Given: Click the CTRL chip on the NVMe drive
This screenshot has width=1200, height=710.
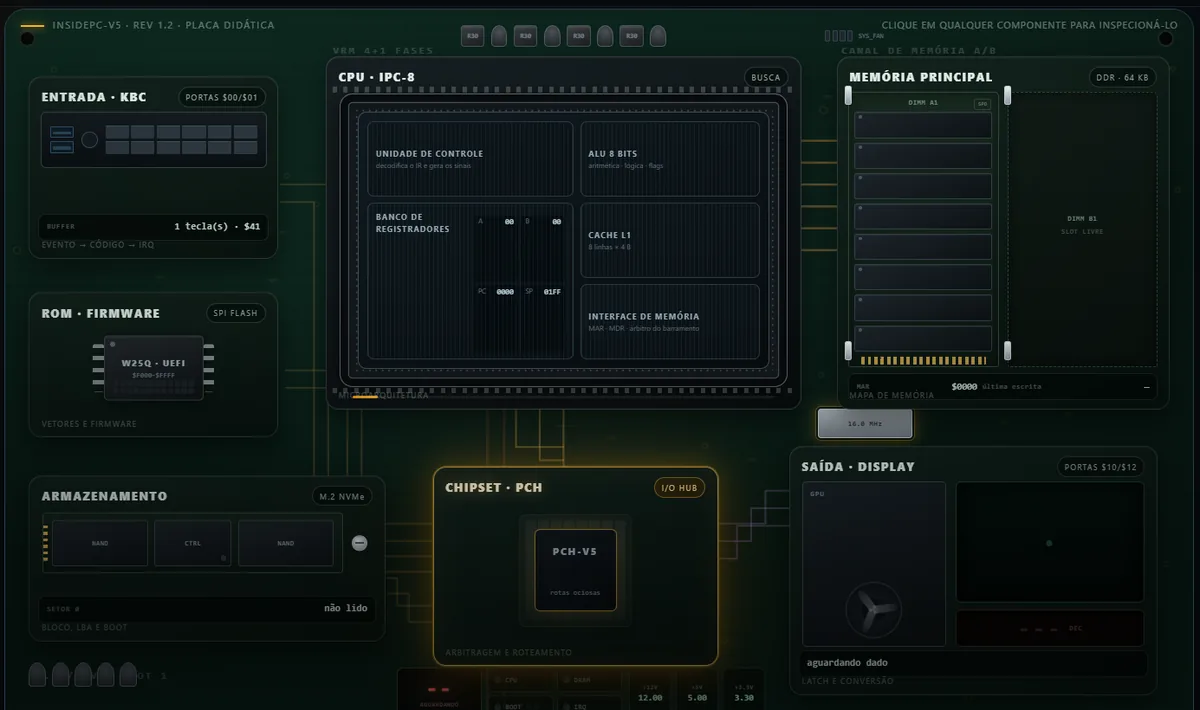Looking at the screenshot, I should [x=192, y=543].
